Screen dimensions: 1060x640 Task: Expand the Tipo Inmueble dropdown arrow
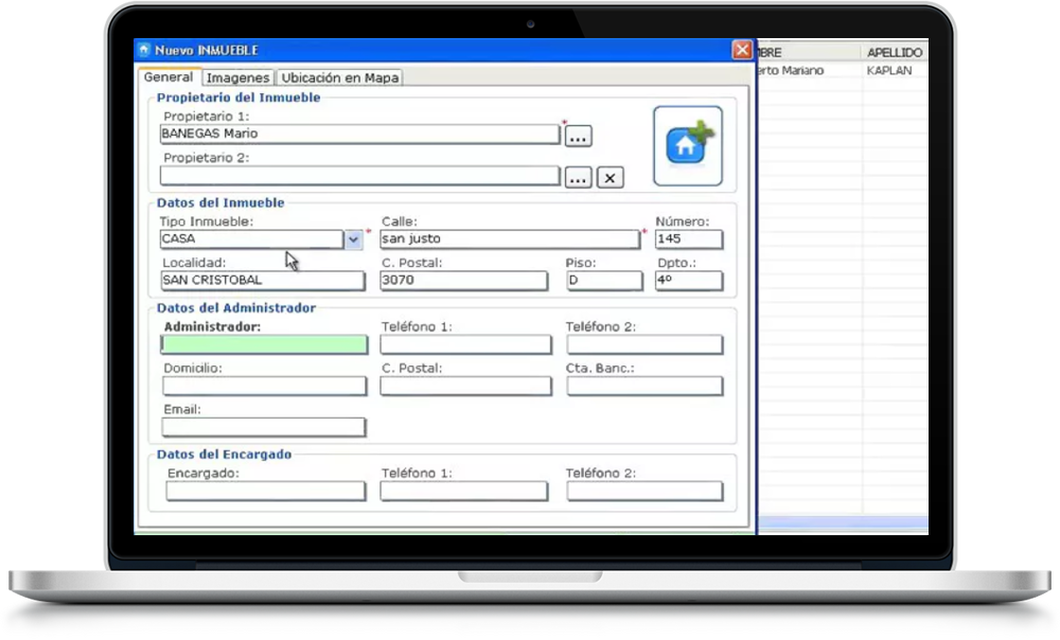click(353, 239)
